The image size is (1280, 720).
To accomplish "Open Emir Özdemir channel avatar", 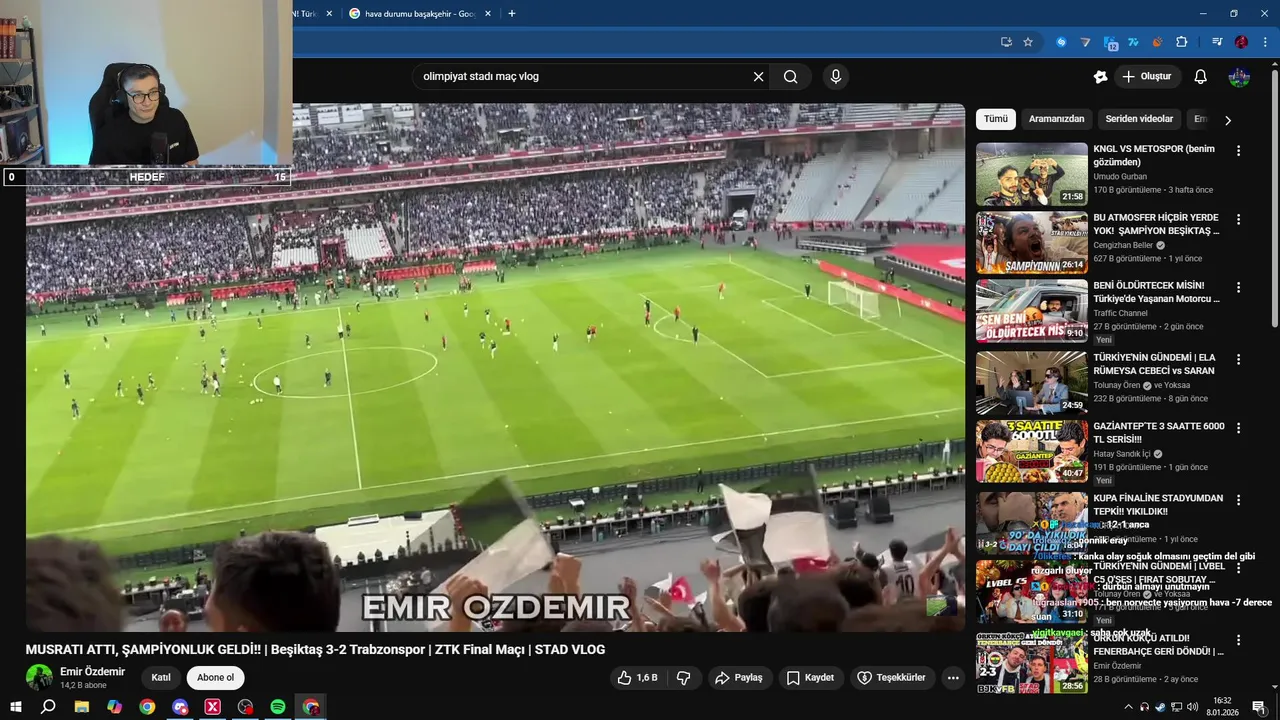I will tap(39, 678).
